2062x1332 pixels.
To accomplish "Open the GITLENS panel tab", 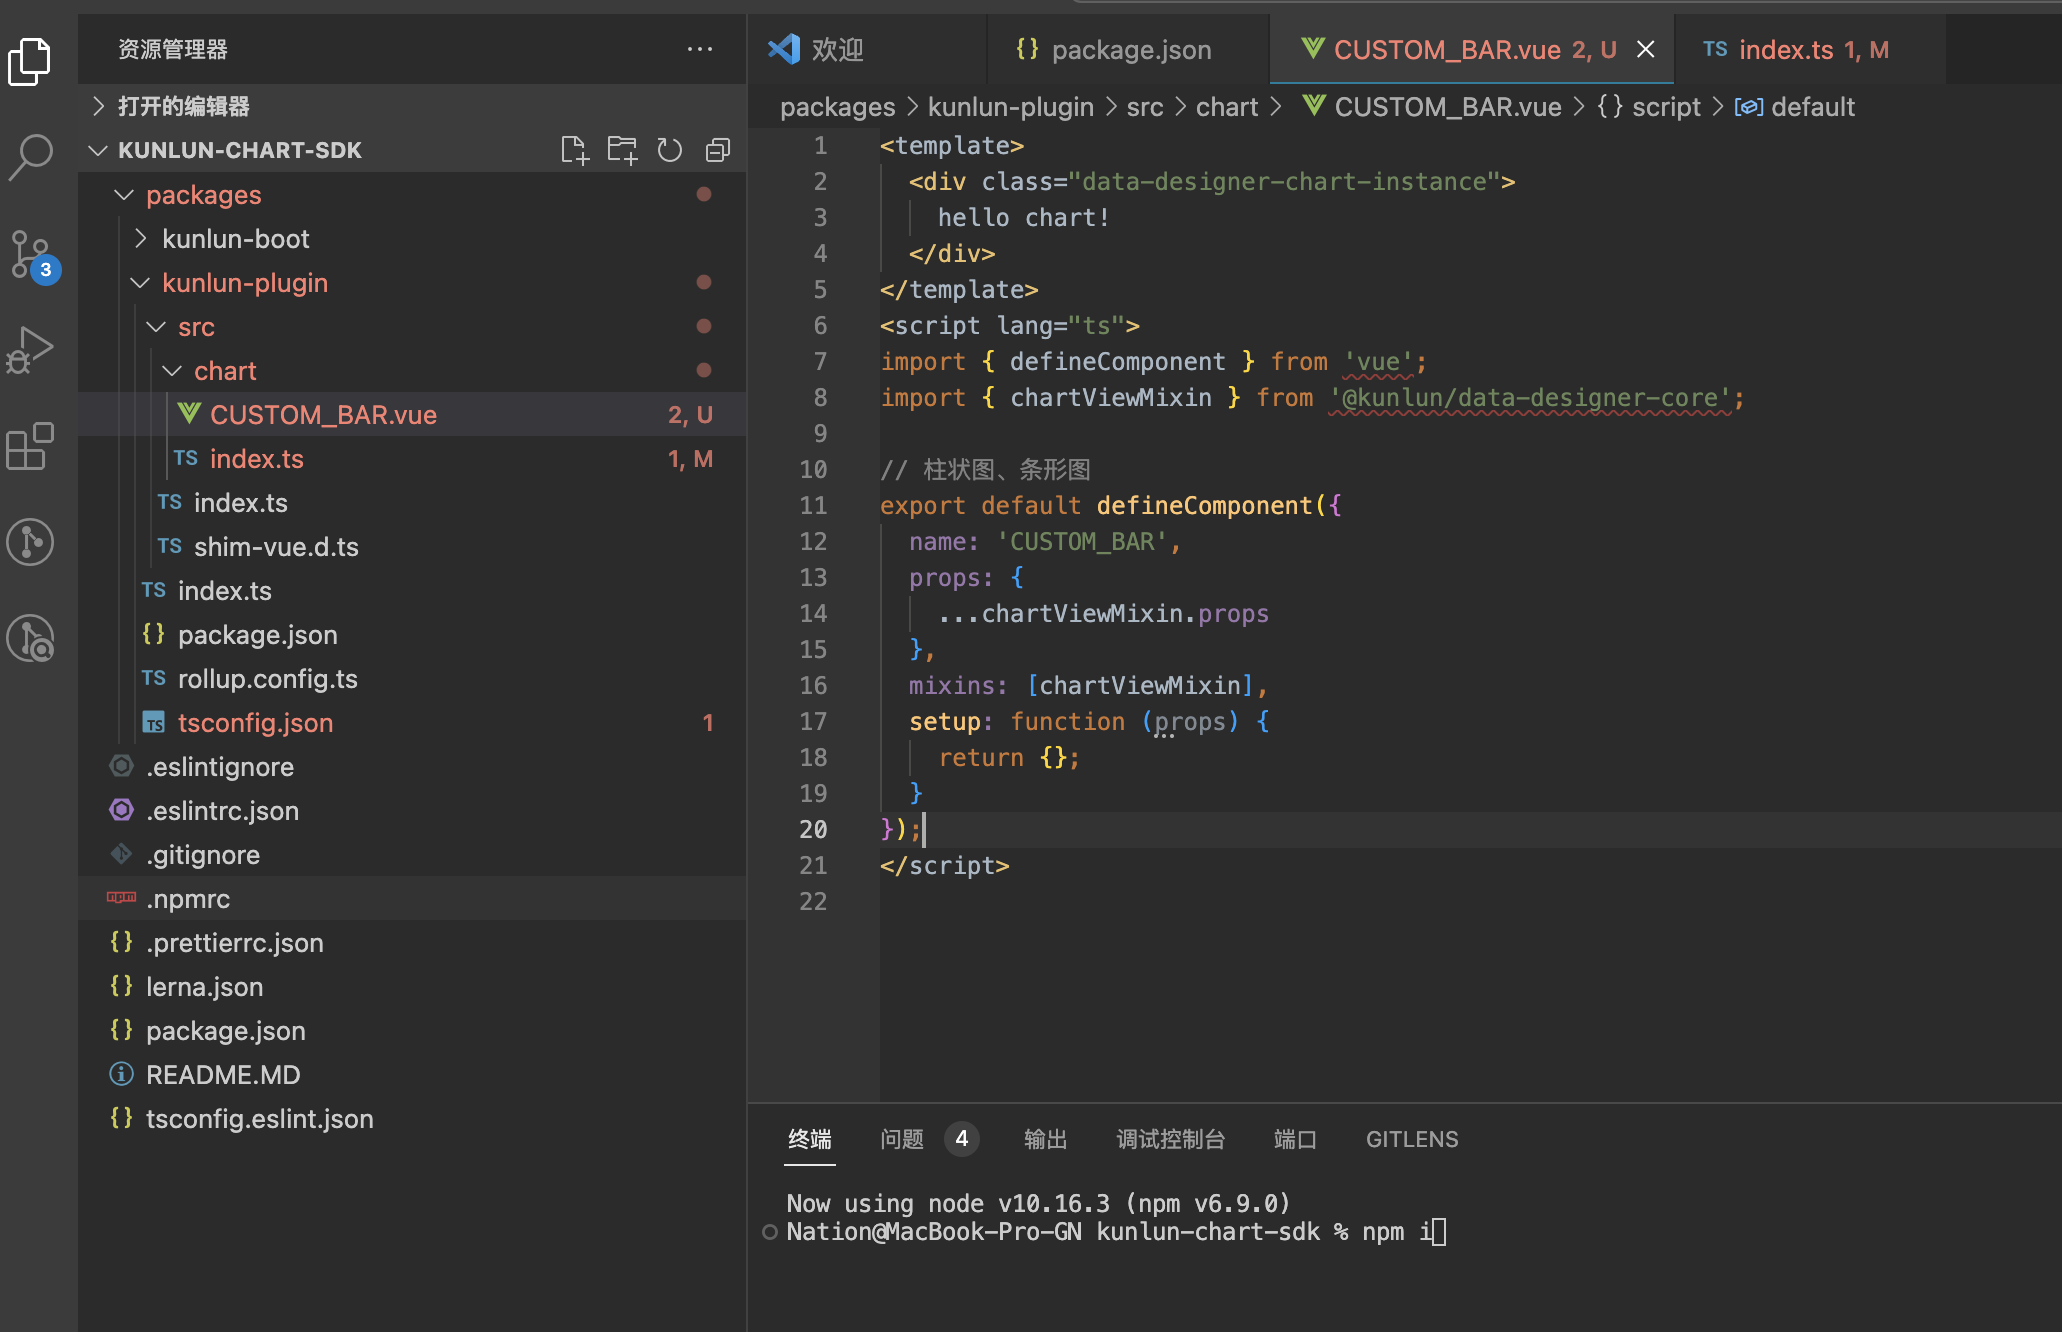I will (1412, 1139).
